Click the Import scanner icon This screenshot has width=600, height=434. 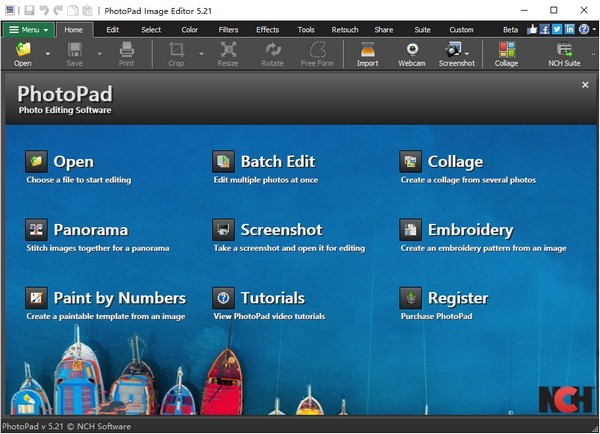coord(368,50)
